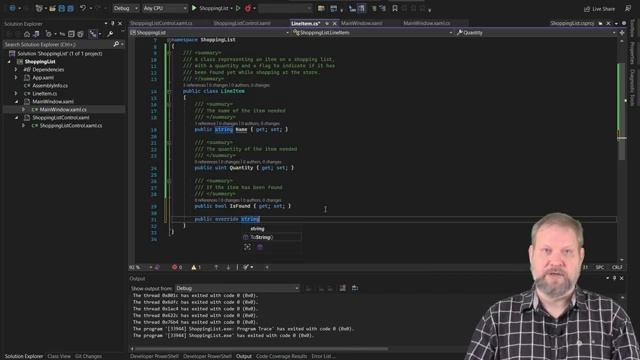The width and height of the screenshot is (640, 360).
Task: Toggle Word Wrap icon in Output toolbar
Action: click(355, 288)
